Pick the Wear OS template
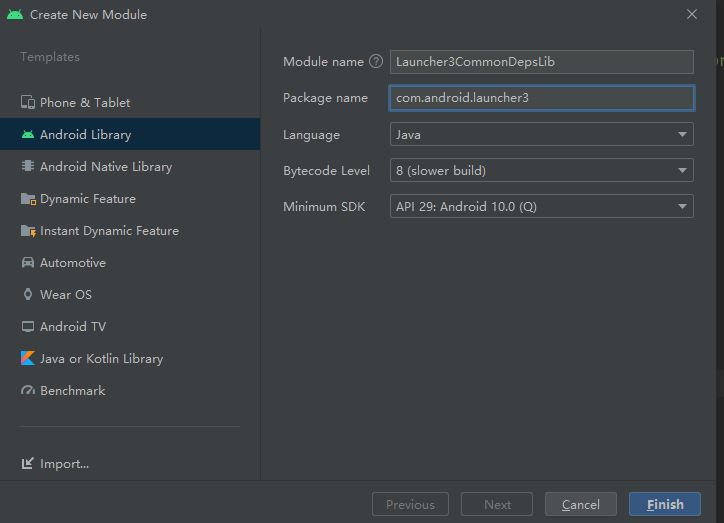The image size is (724, 523). click(130, 294)
